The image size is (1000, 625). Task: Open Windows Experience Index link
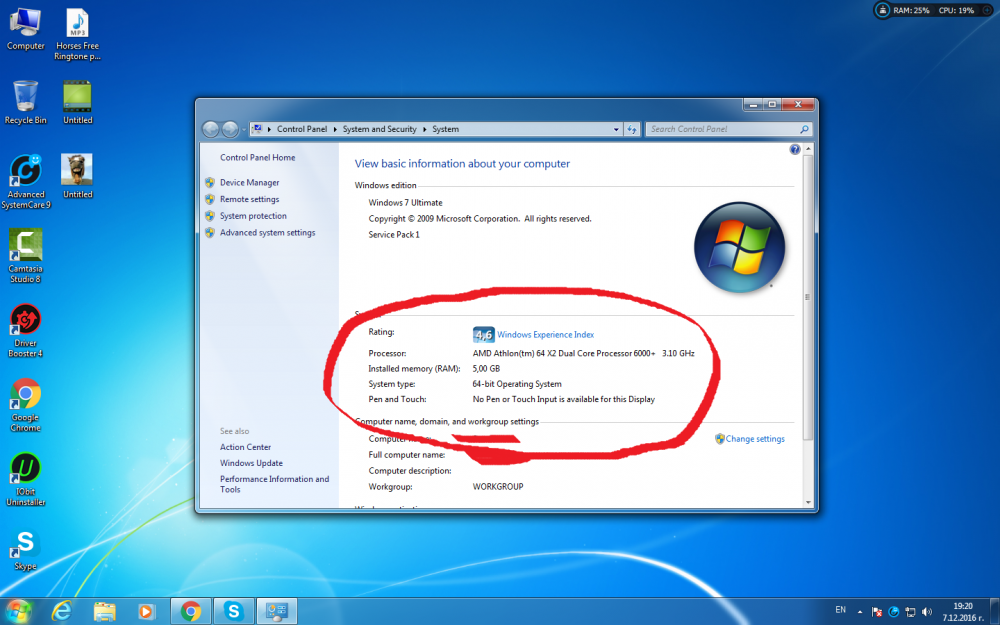(x=545, y=334)
